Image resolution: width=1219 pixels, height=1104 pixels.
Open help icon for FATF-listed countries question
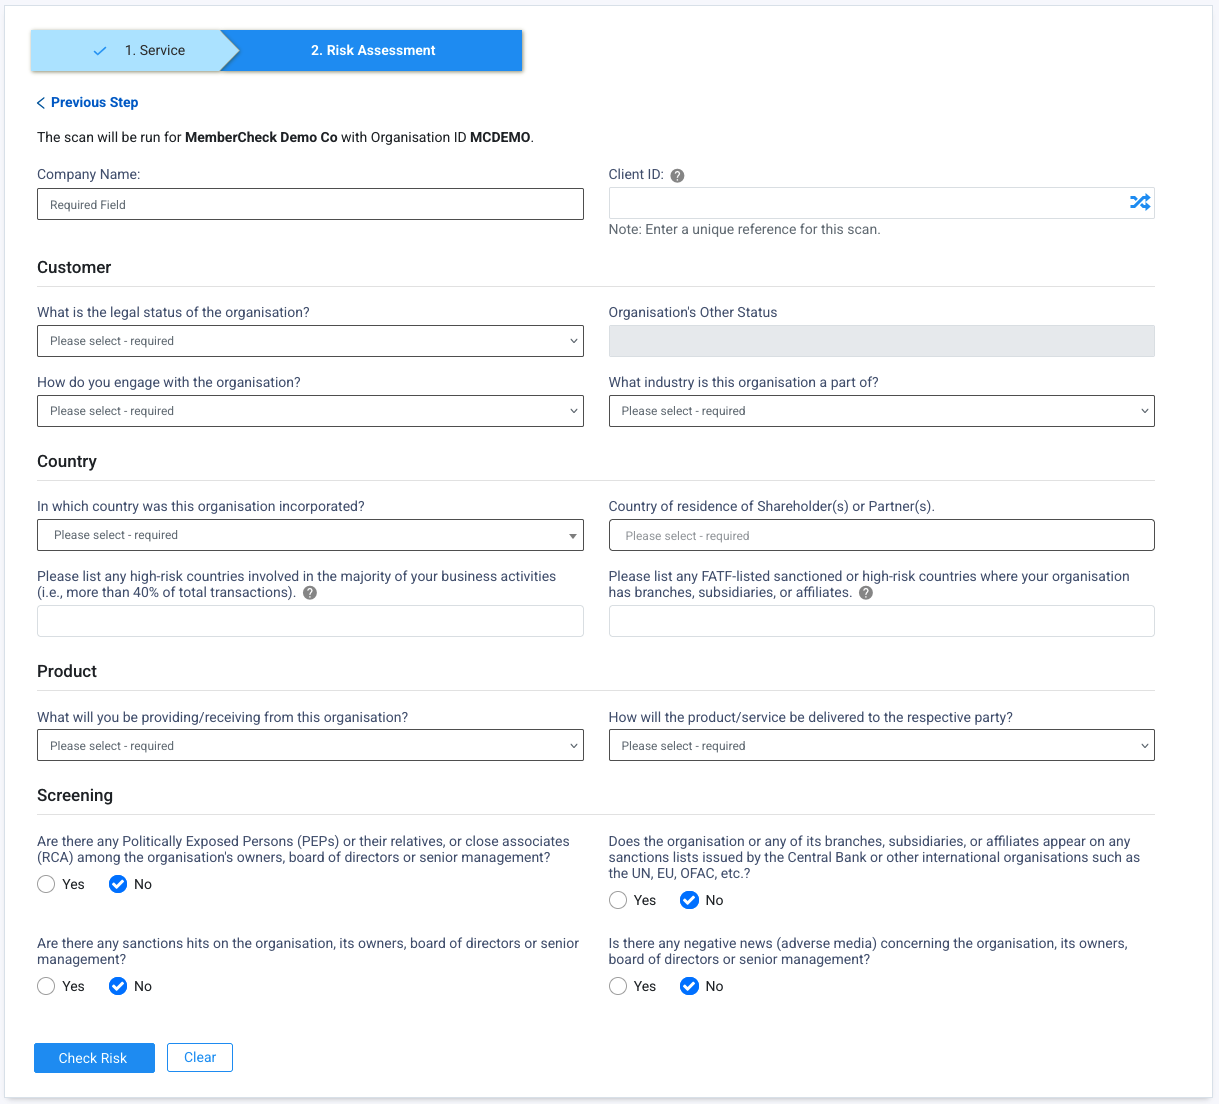pos(866,593)
